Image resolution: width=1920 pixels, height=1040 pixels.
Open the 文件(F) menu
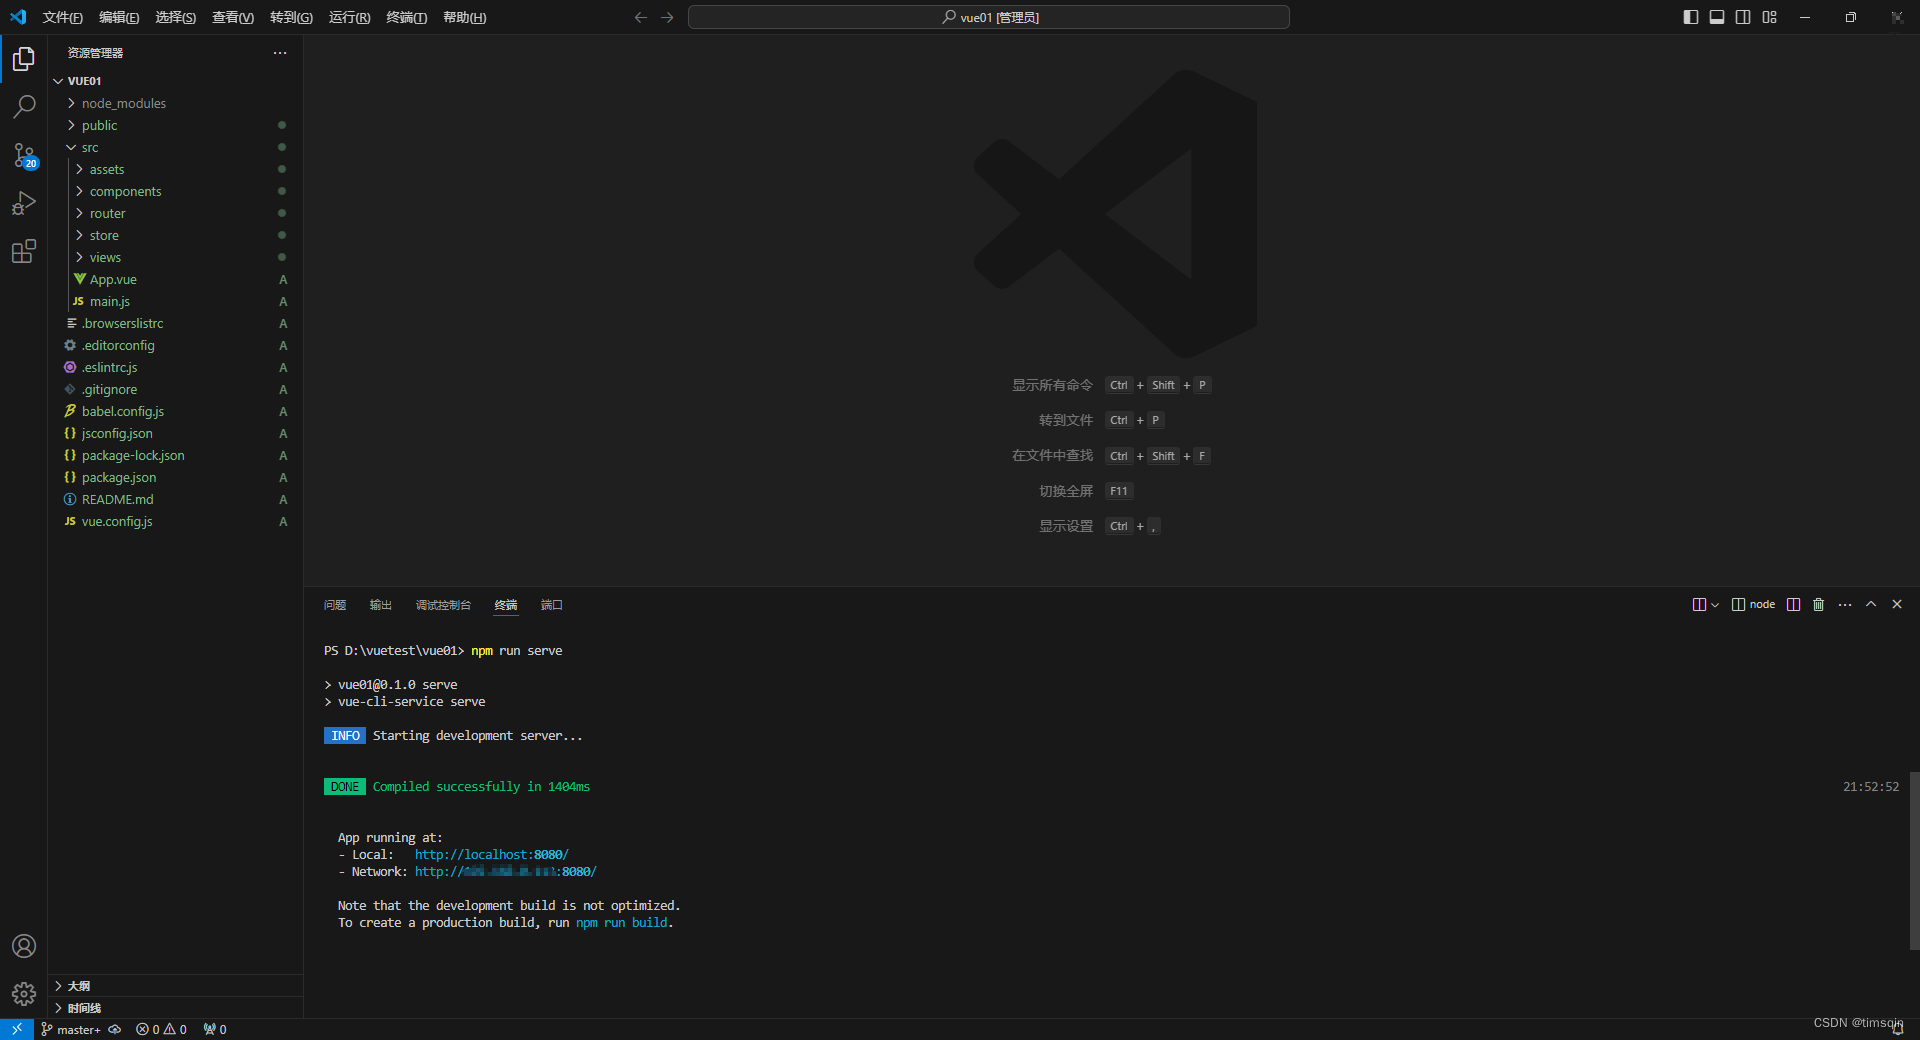pos(62,17)
